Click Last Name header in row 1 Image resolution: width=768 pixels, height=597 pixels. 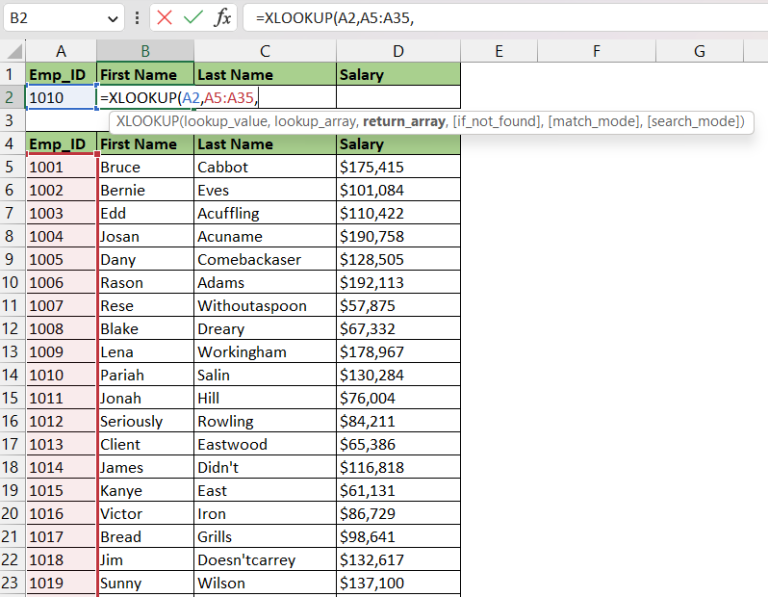coord(265,74)
